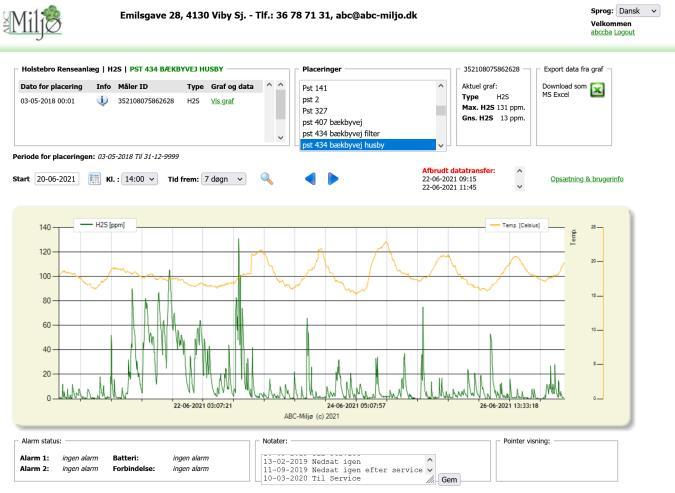Click the Måler ID column header
The height and width of the screenshot is (493, 675).
pos(133,87)
